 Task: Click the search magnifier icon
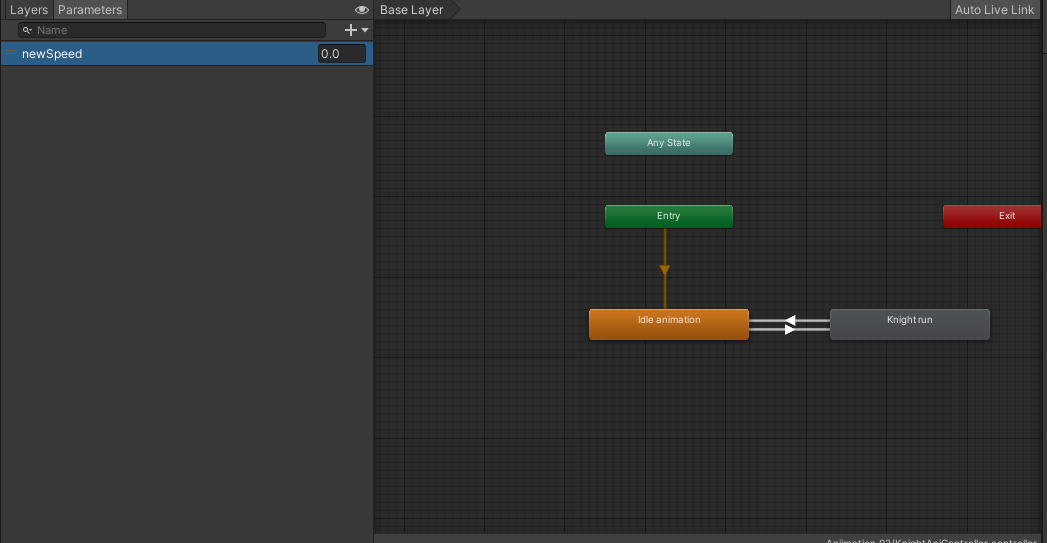click(x=27, y=30)
